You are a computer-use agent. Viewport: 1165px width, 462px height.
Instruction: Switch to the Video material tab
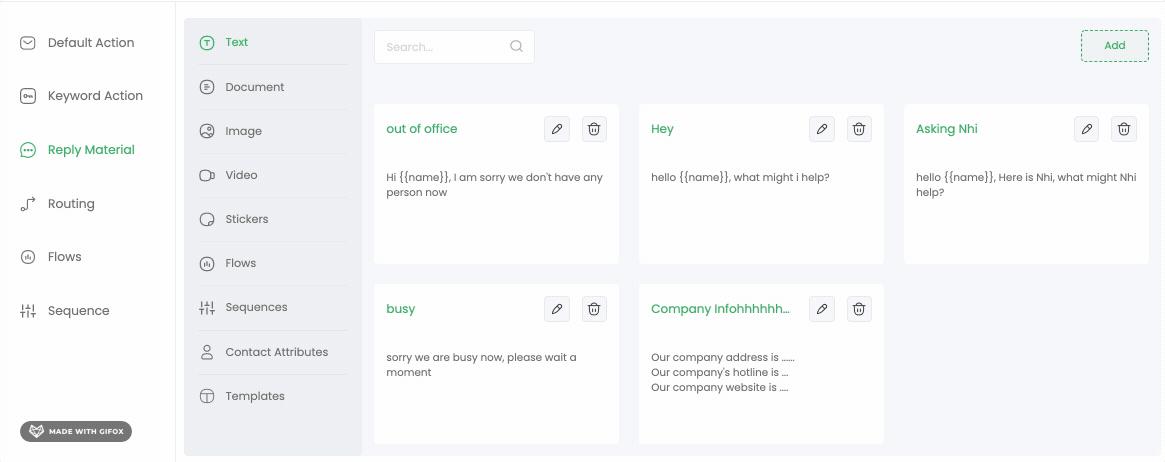click(x=273, y=175)
